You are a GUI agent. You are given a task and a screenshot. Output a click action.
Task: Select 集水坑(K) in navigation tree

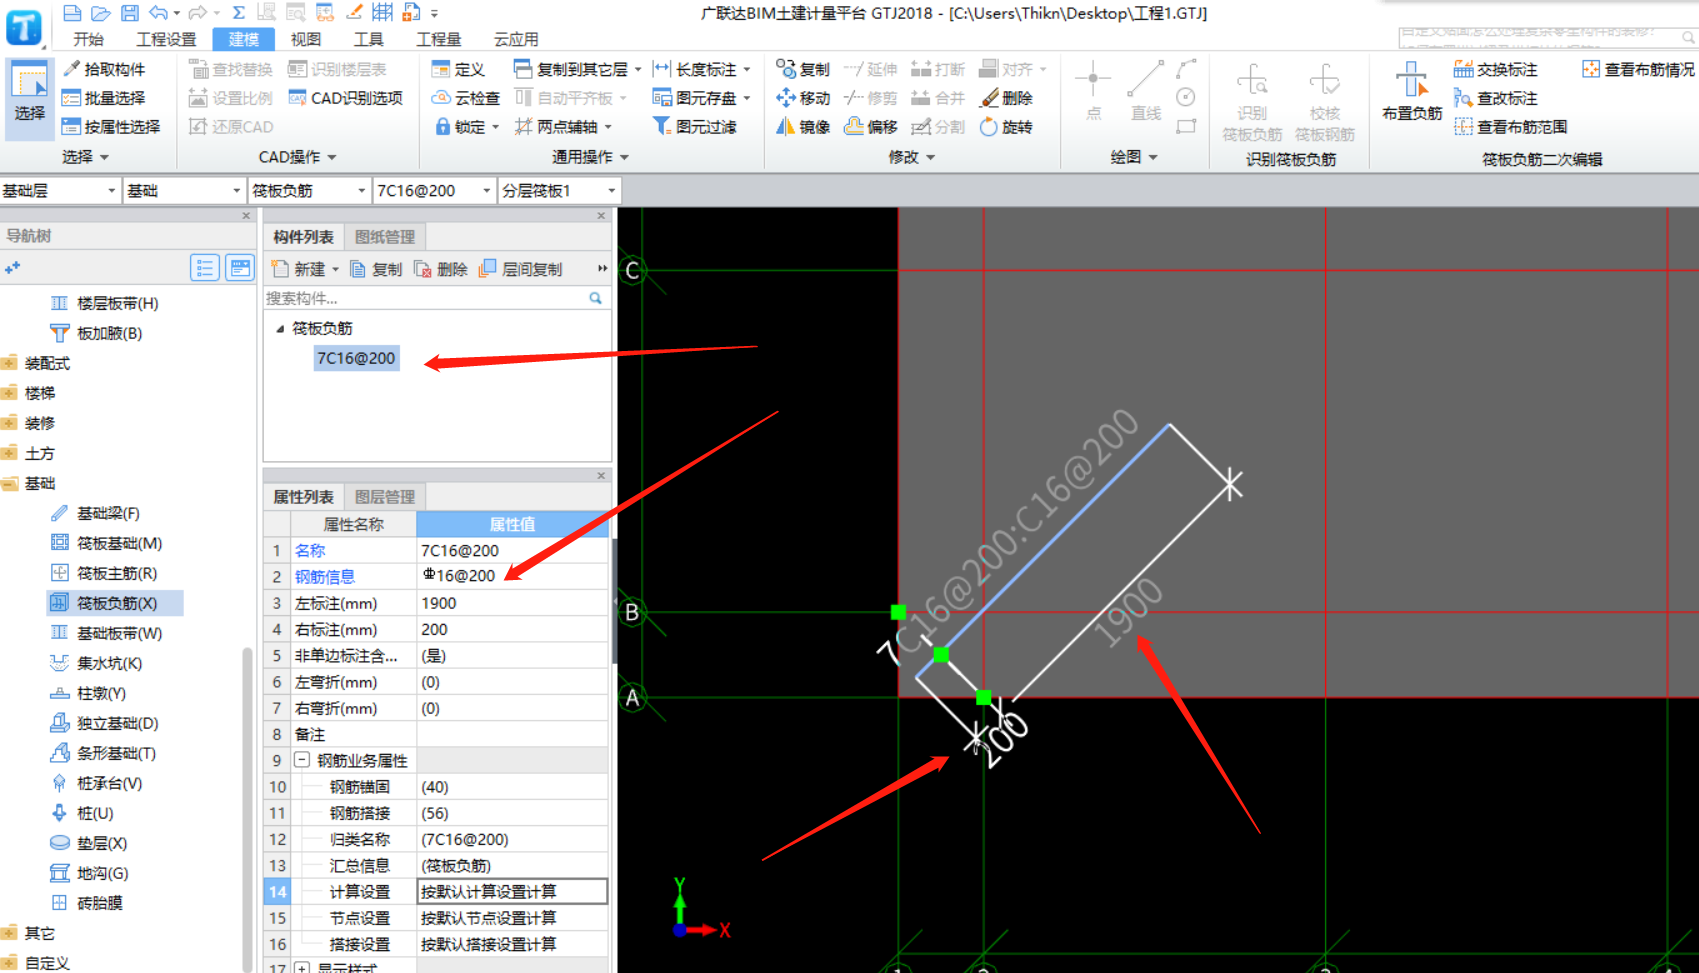(x=109, y=663)
